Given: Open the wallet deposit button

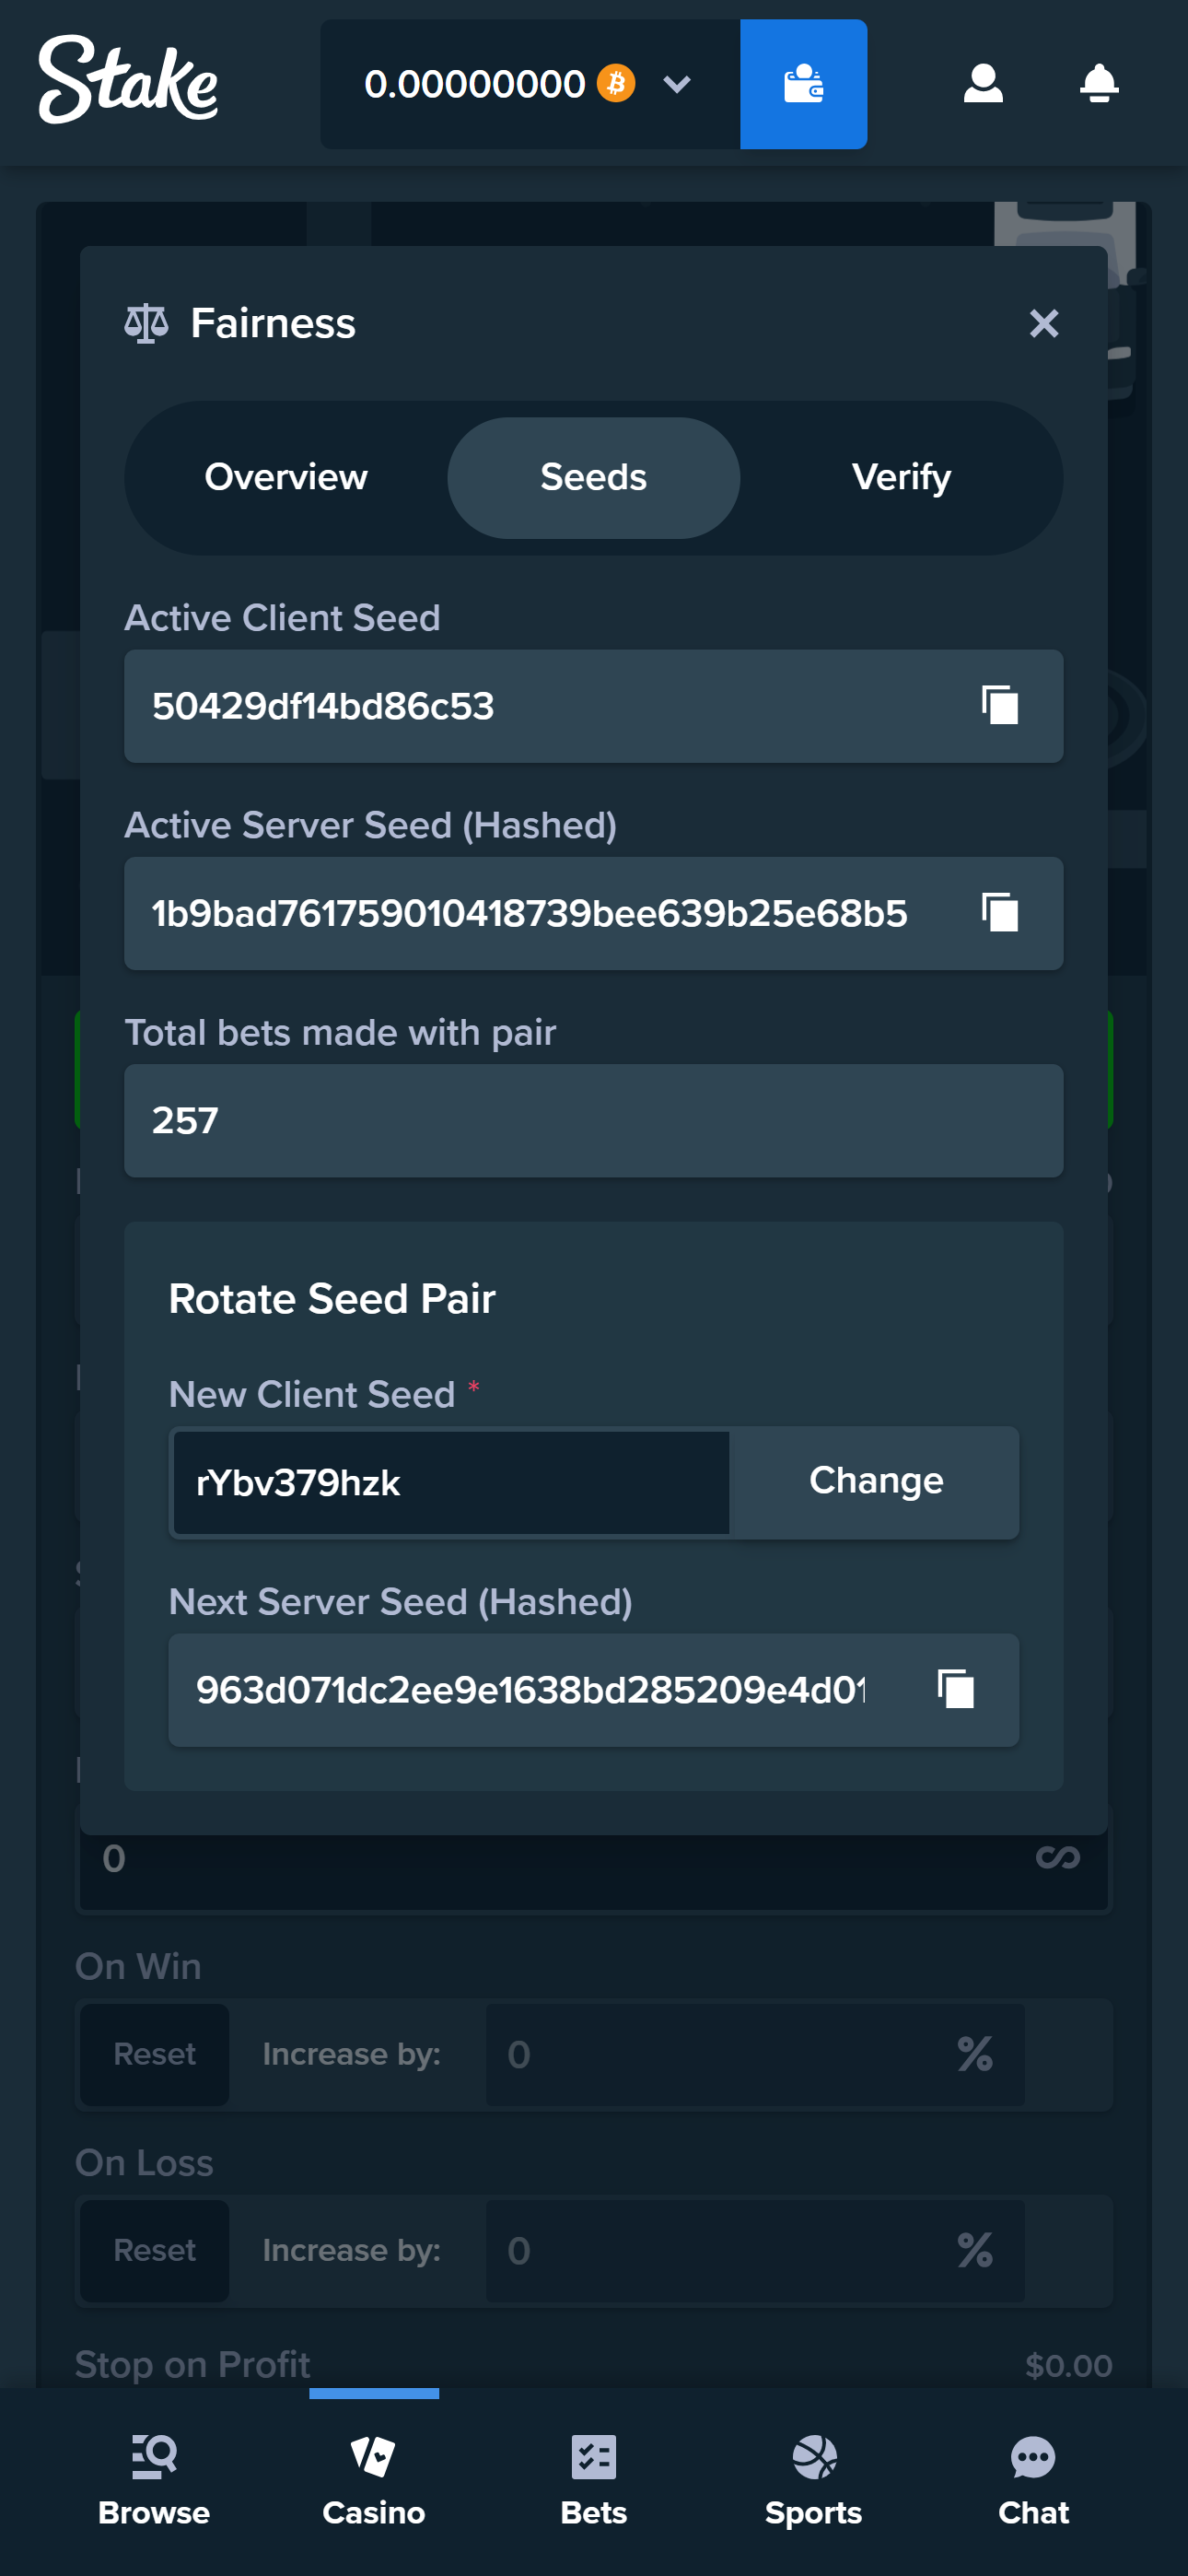Looking at the screenshot, I should coord(802,84).
